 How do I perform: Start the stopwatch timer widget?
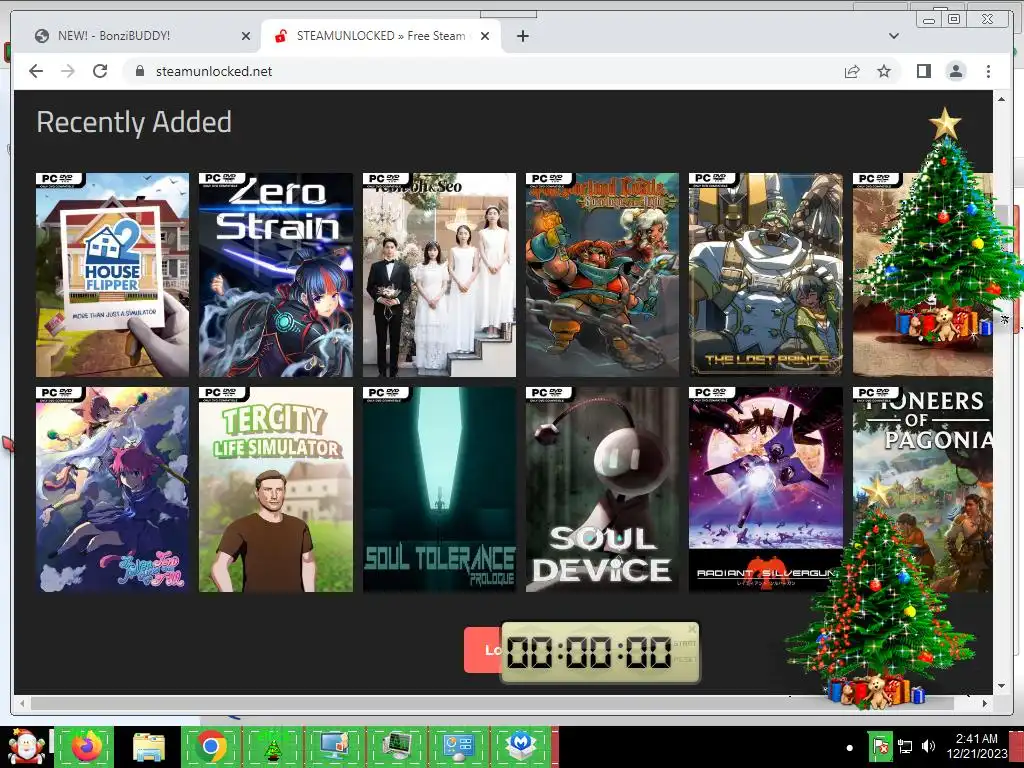[x=684, y=643]
